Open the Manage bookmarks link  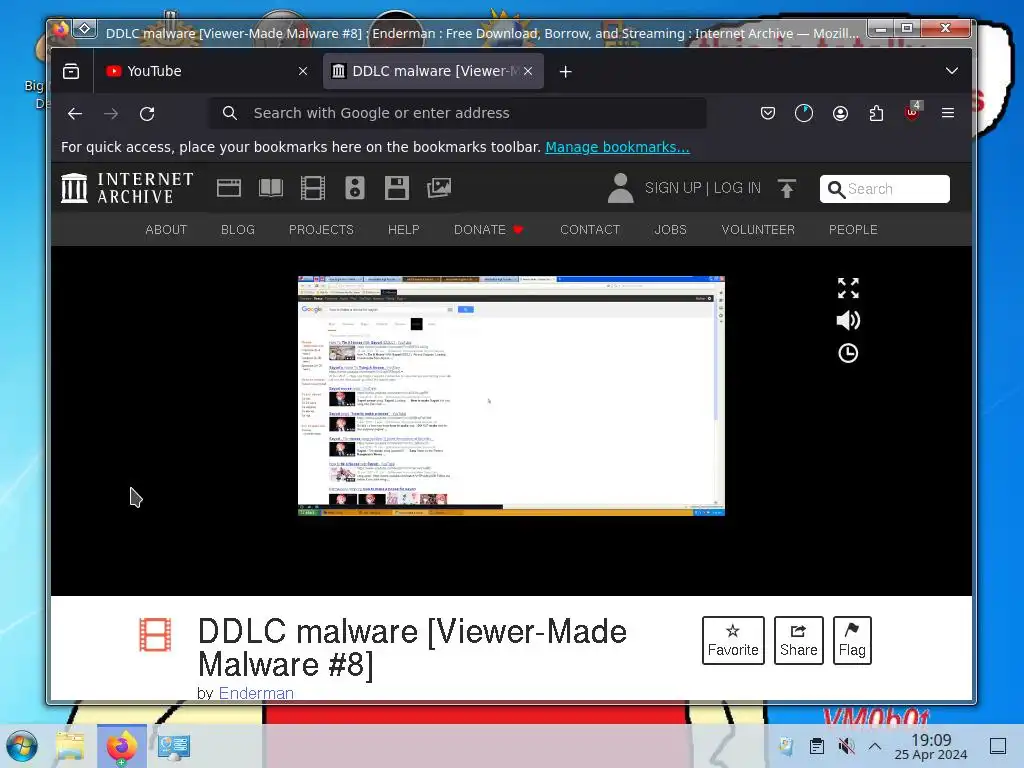click(x=617, y=147)
